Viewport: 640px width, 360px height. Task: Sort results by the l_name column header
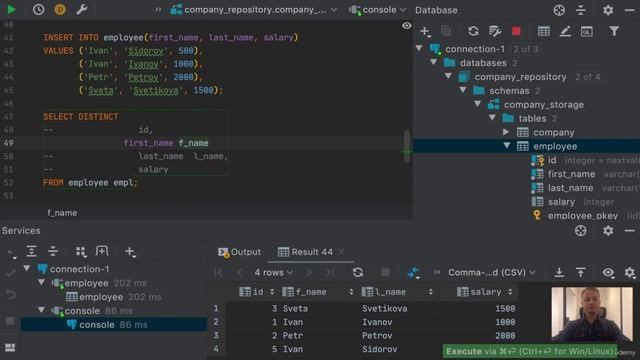(397, 292)
